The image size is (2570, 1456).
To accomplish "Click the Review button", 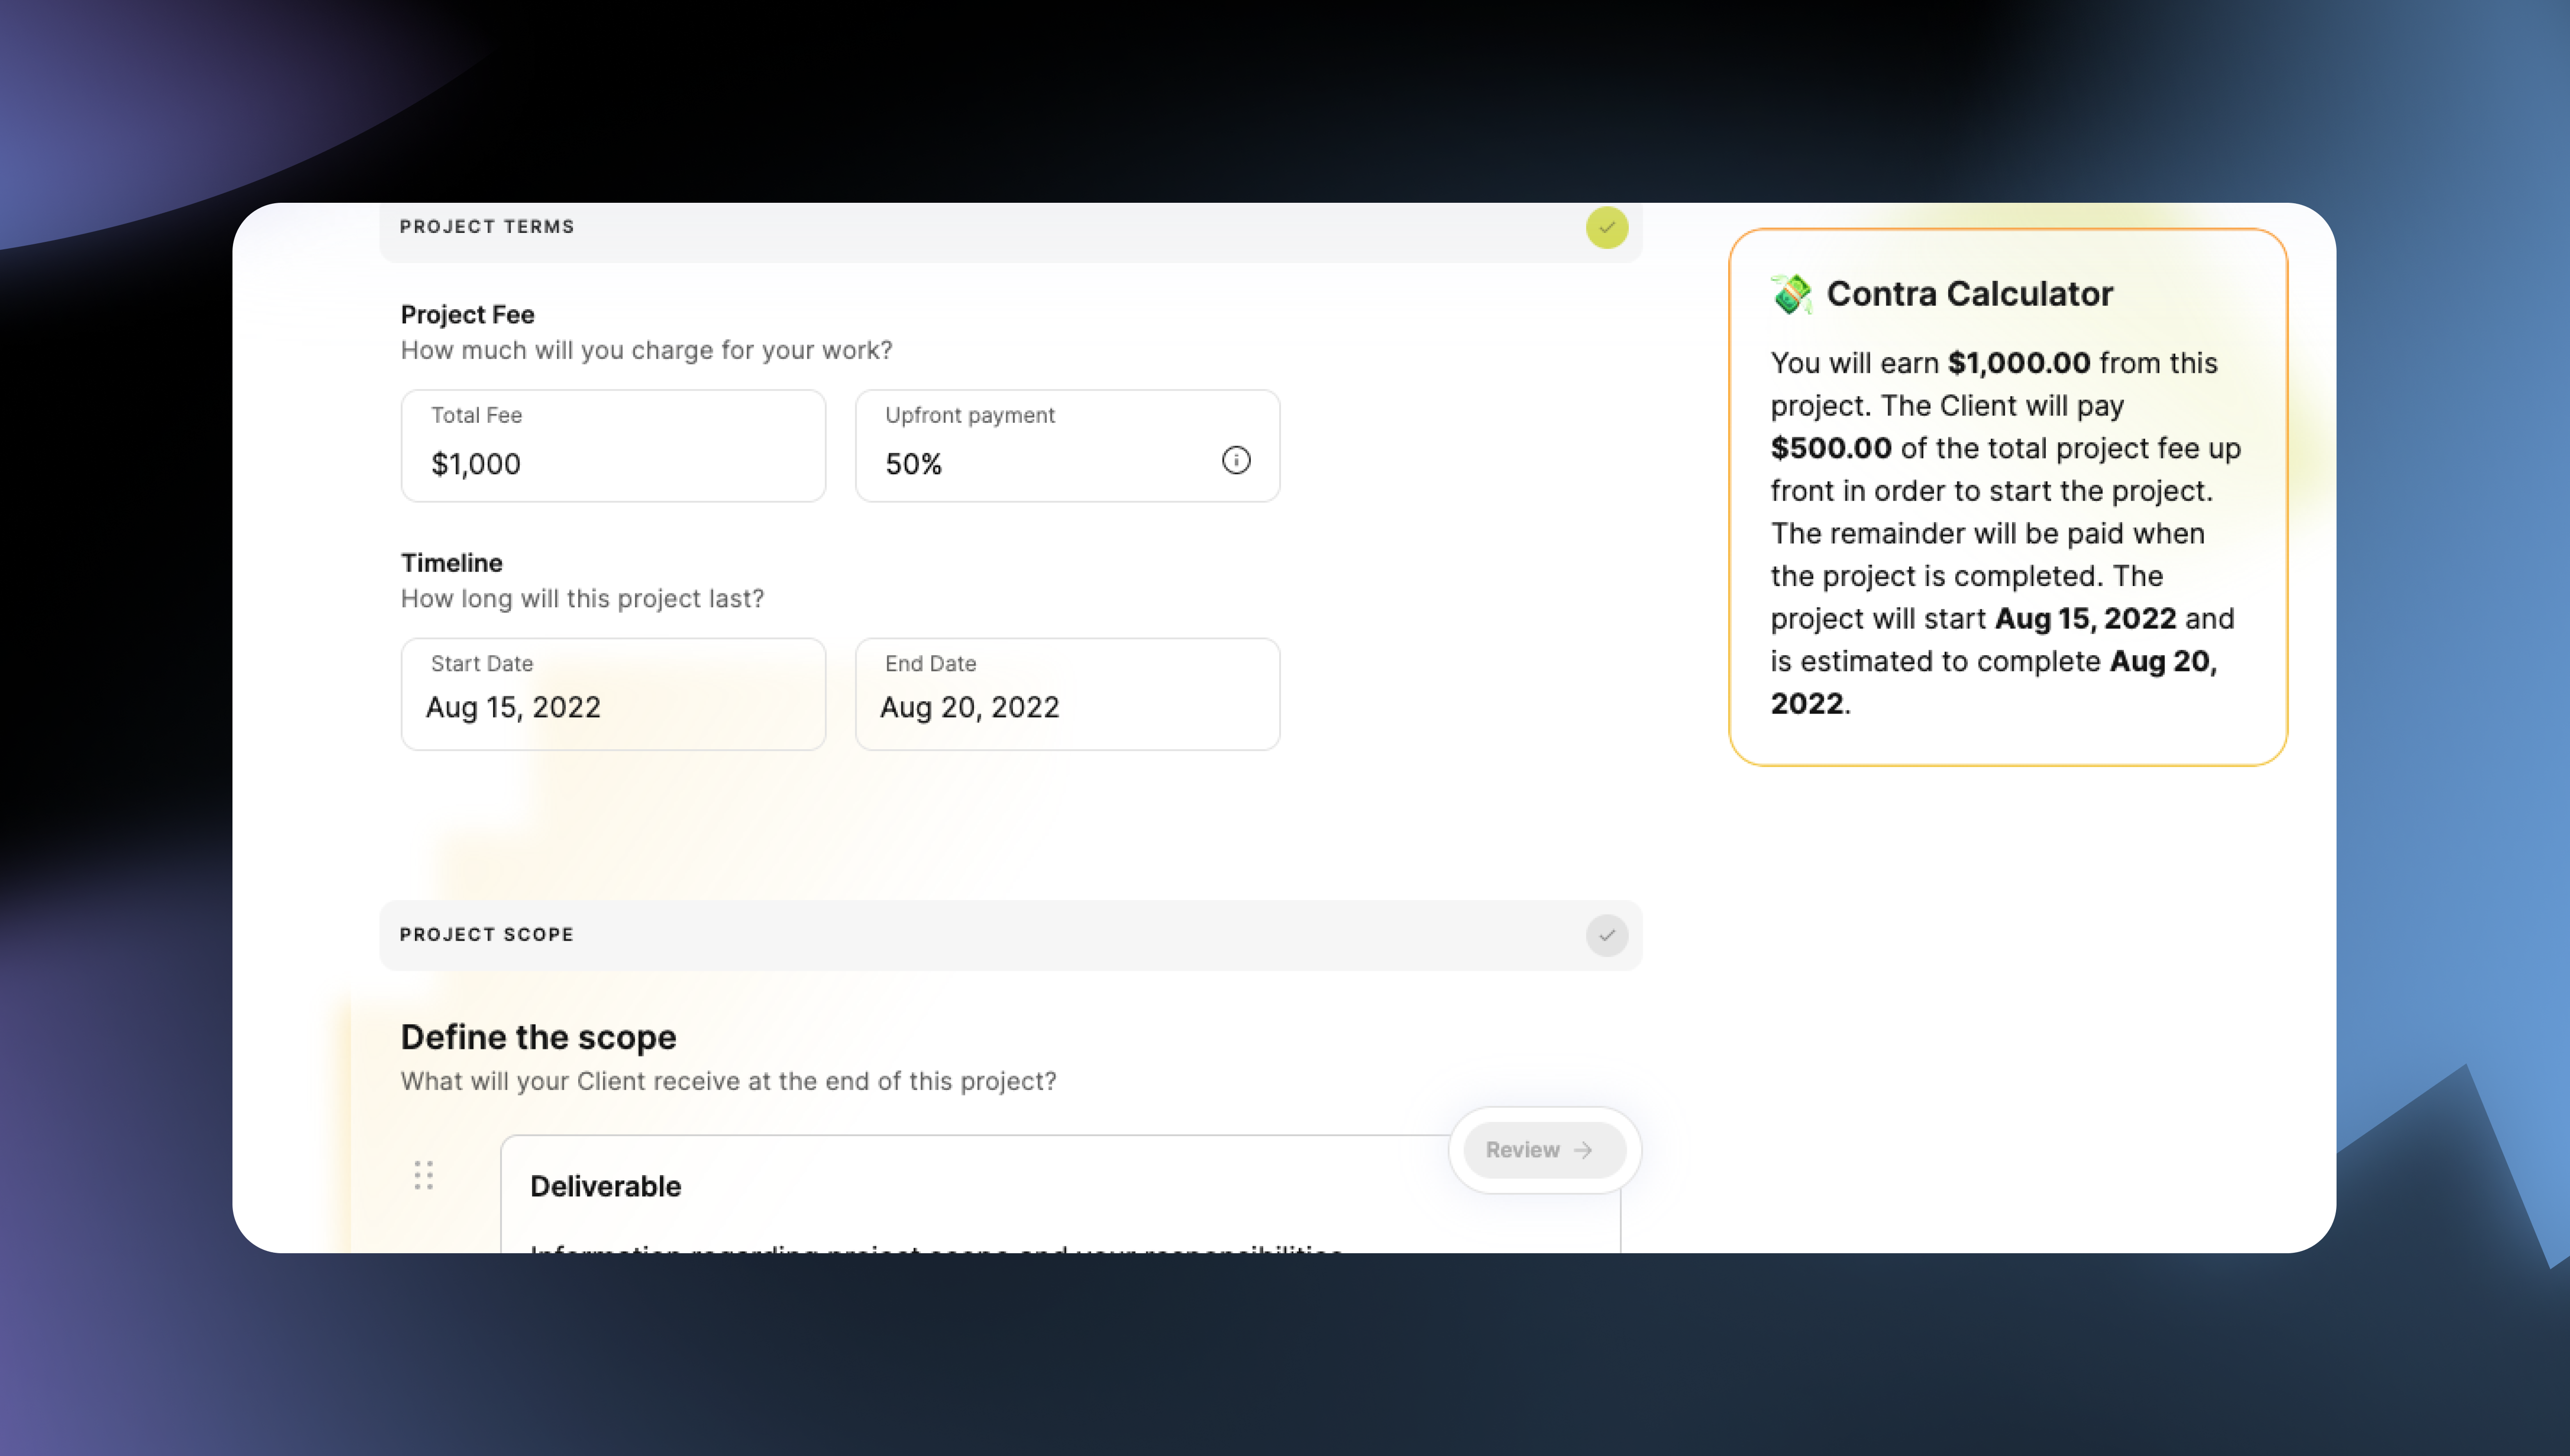I will [1544, 1150].
